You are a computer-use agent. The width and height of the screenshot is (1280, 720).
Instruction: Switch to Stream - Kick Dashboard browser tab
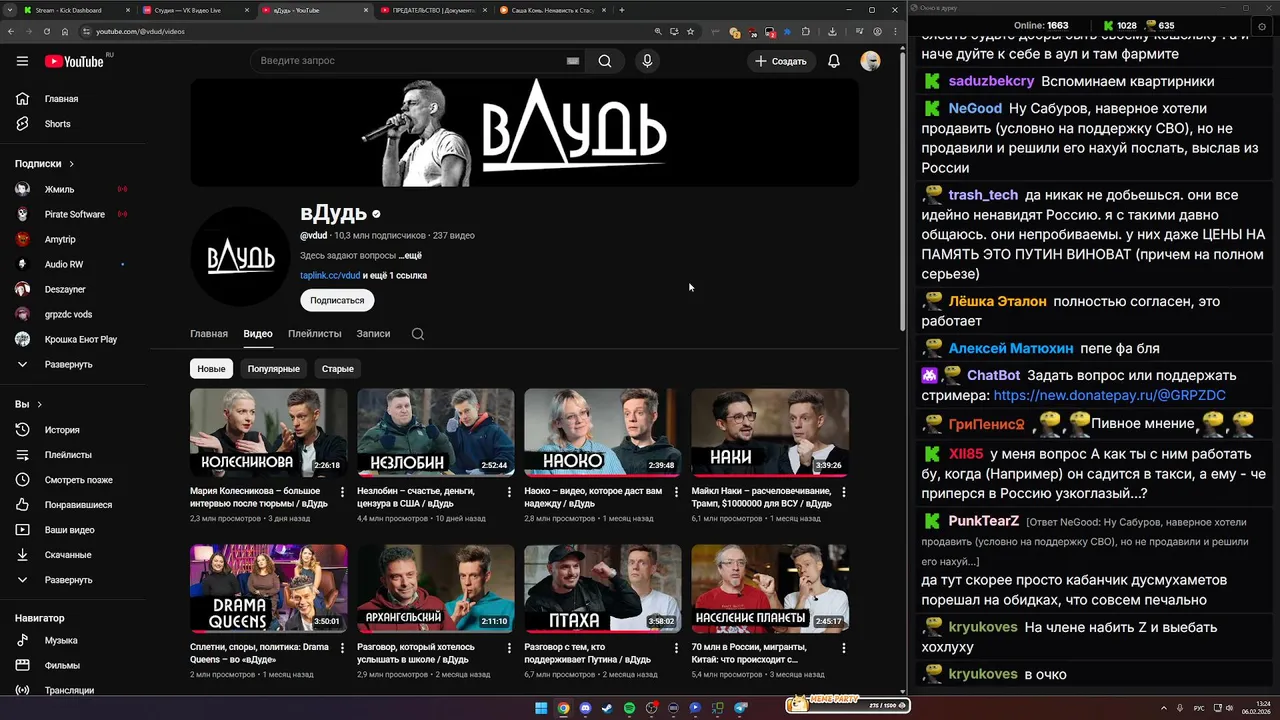point(75,10)
